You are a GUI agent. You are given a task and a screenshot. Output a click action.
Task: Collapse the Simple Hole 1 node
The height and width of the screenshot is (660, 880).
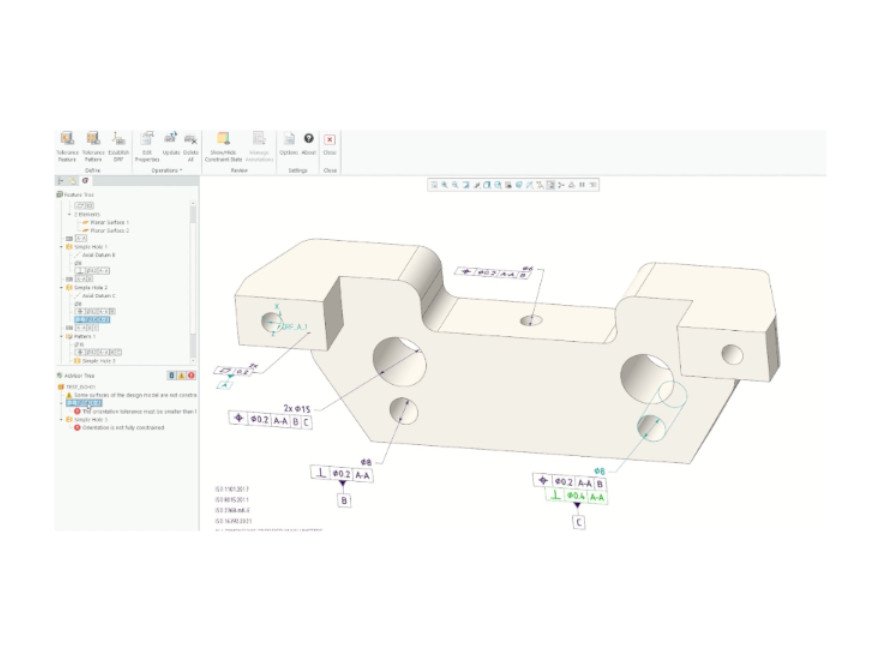[x=62, y=246]
